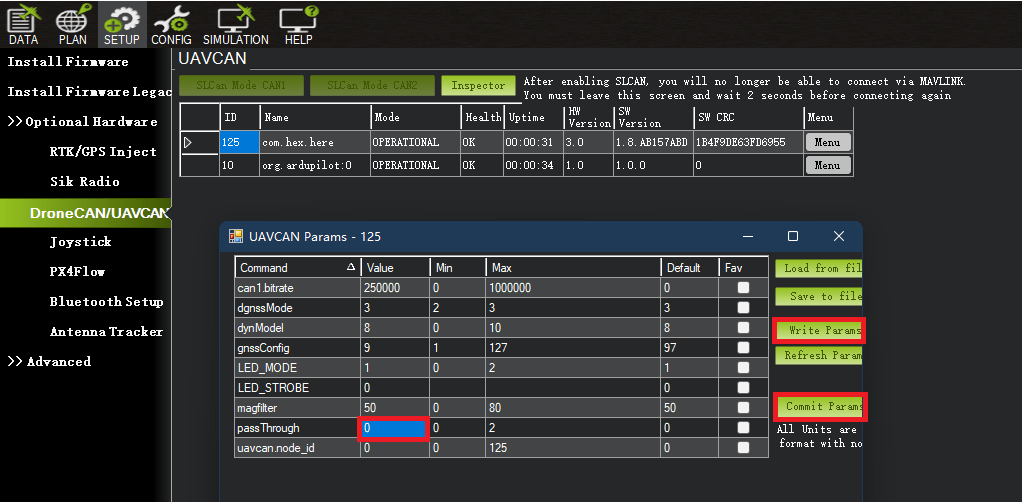Screen dimensions: 1022x502
Task: Select the dynModel command cell
Action: [297, 328]
